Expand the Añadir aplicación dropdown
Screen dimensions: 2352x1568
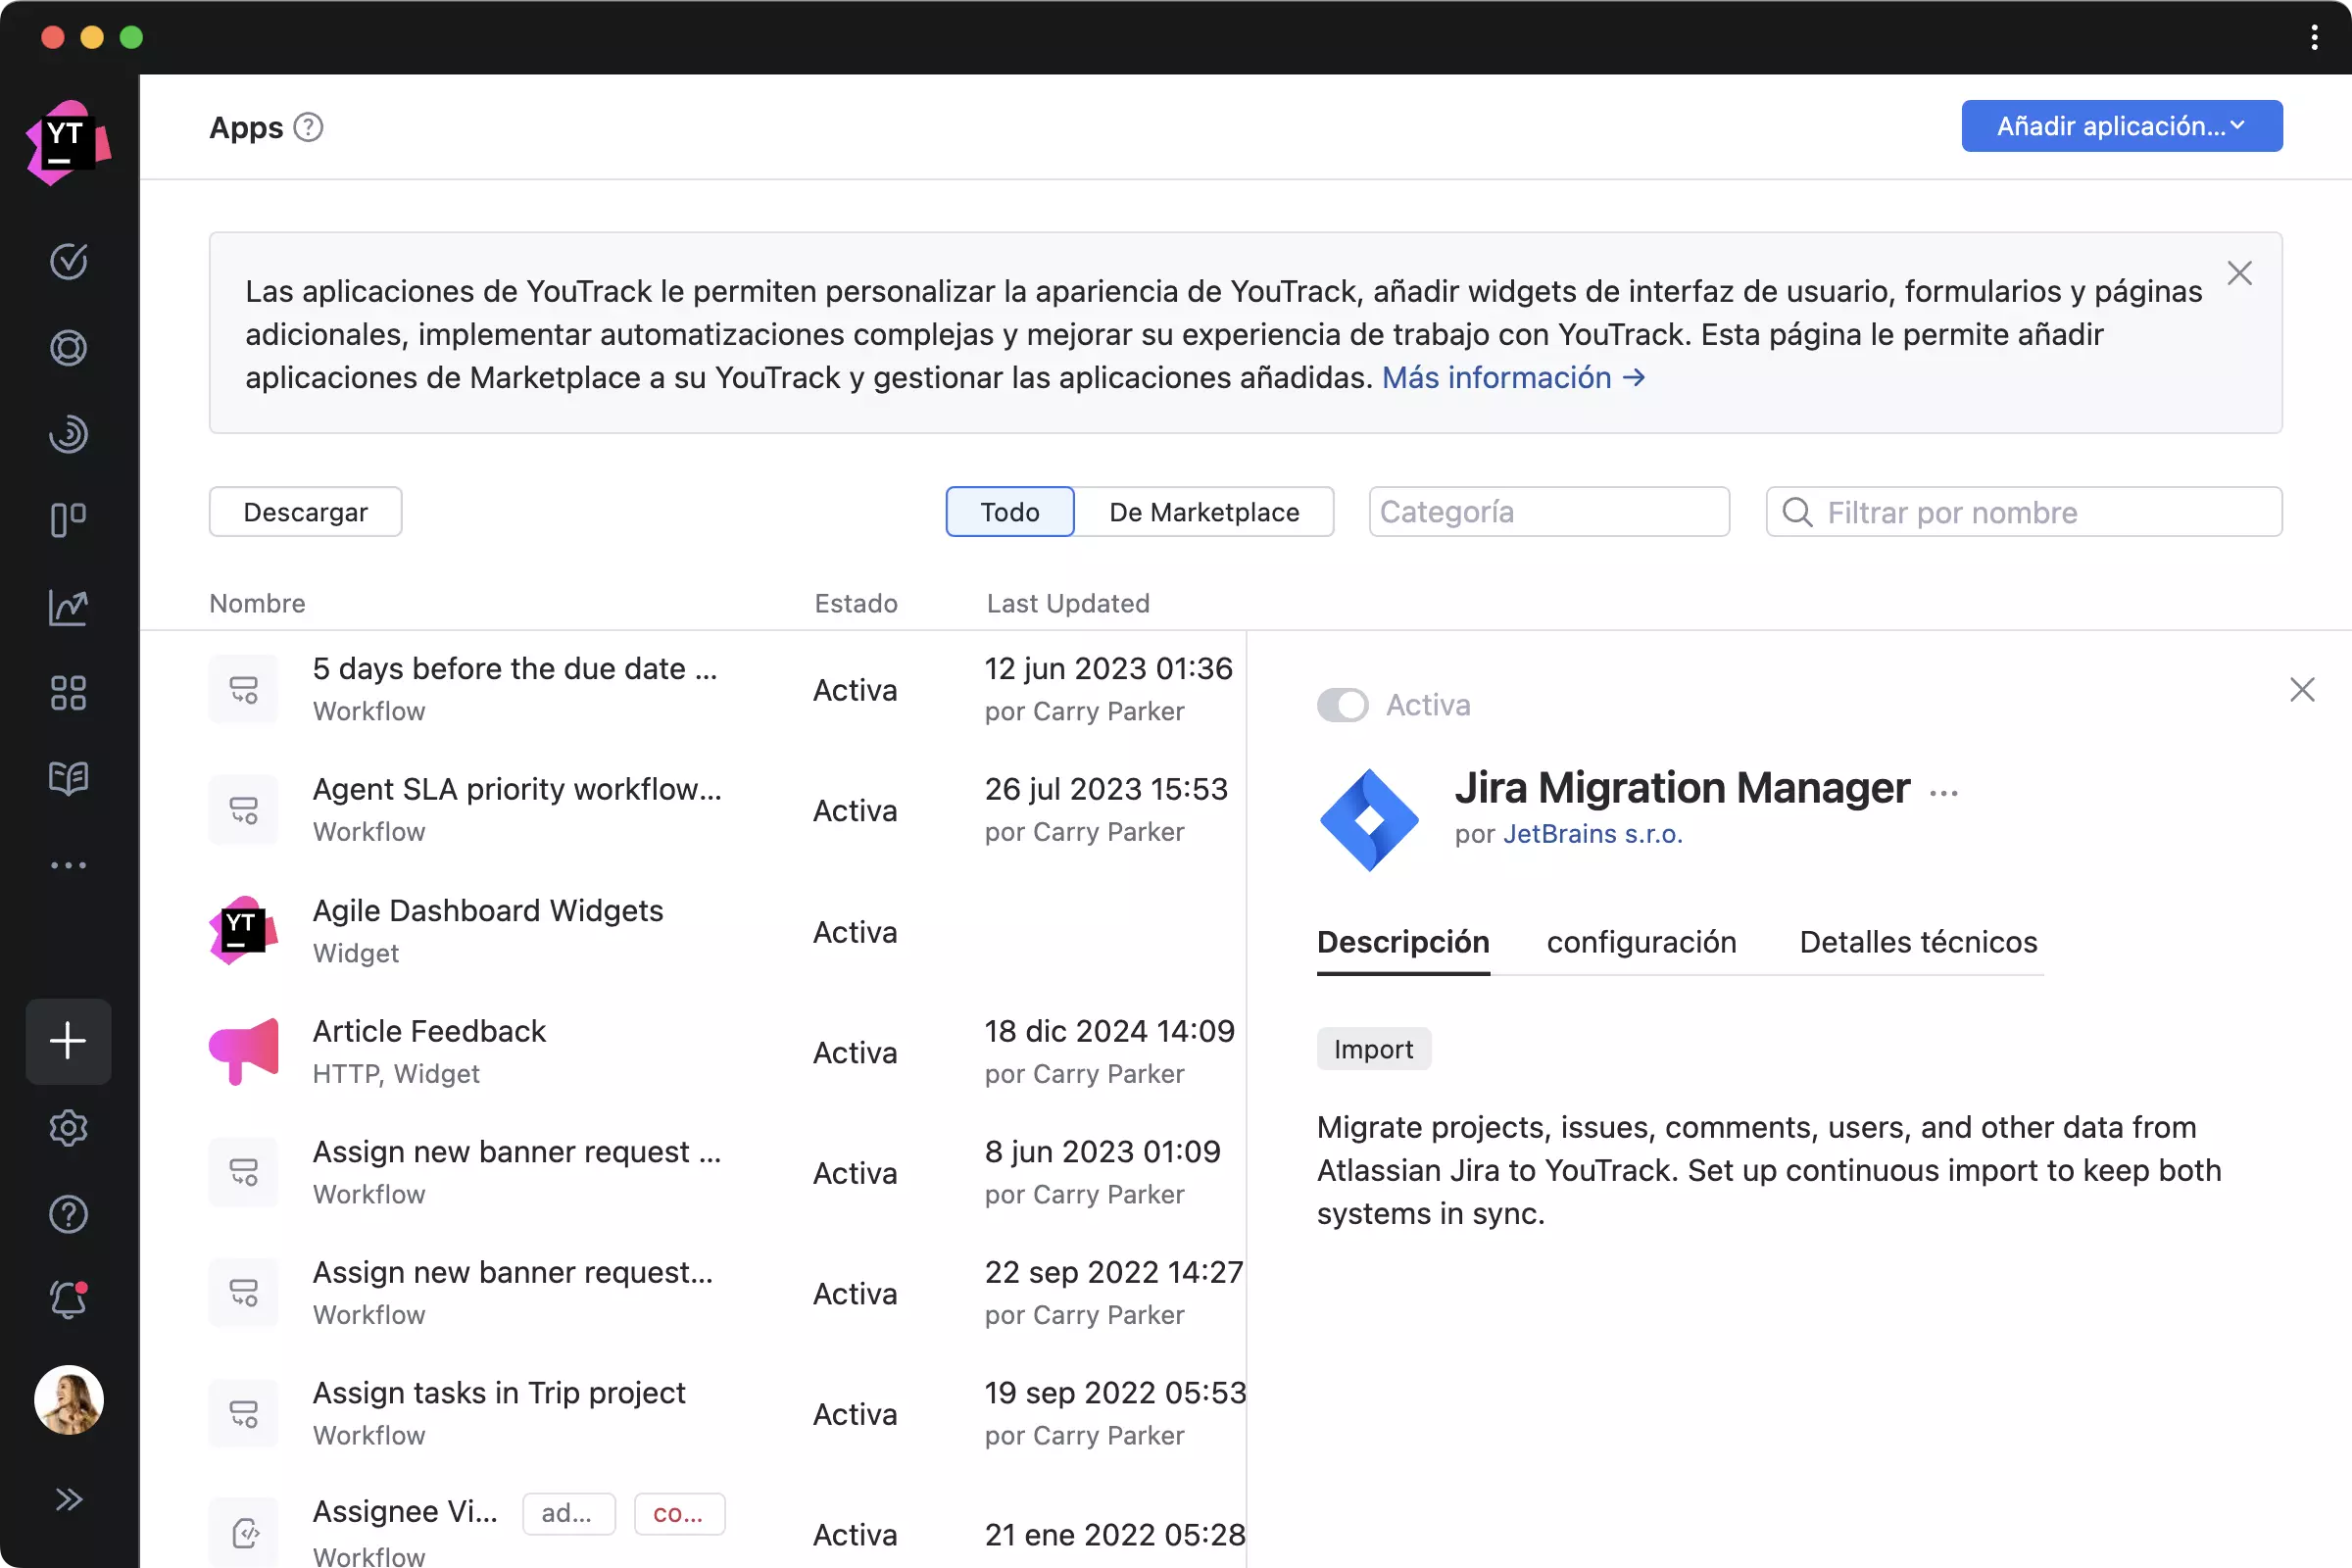coord(2121,126)
